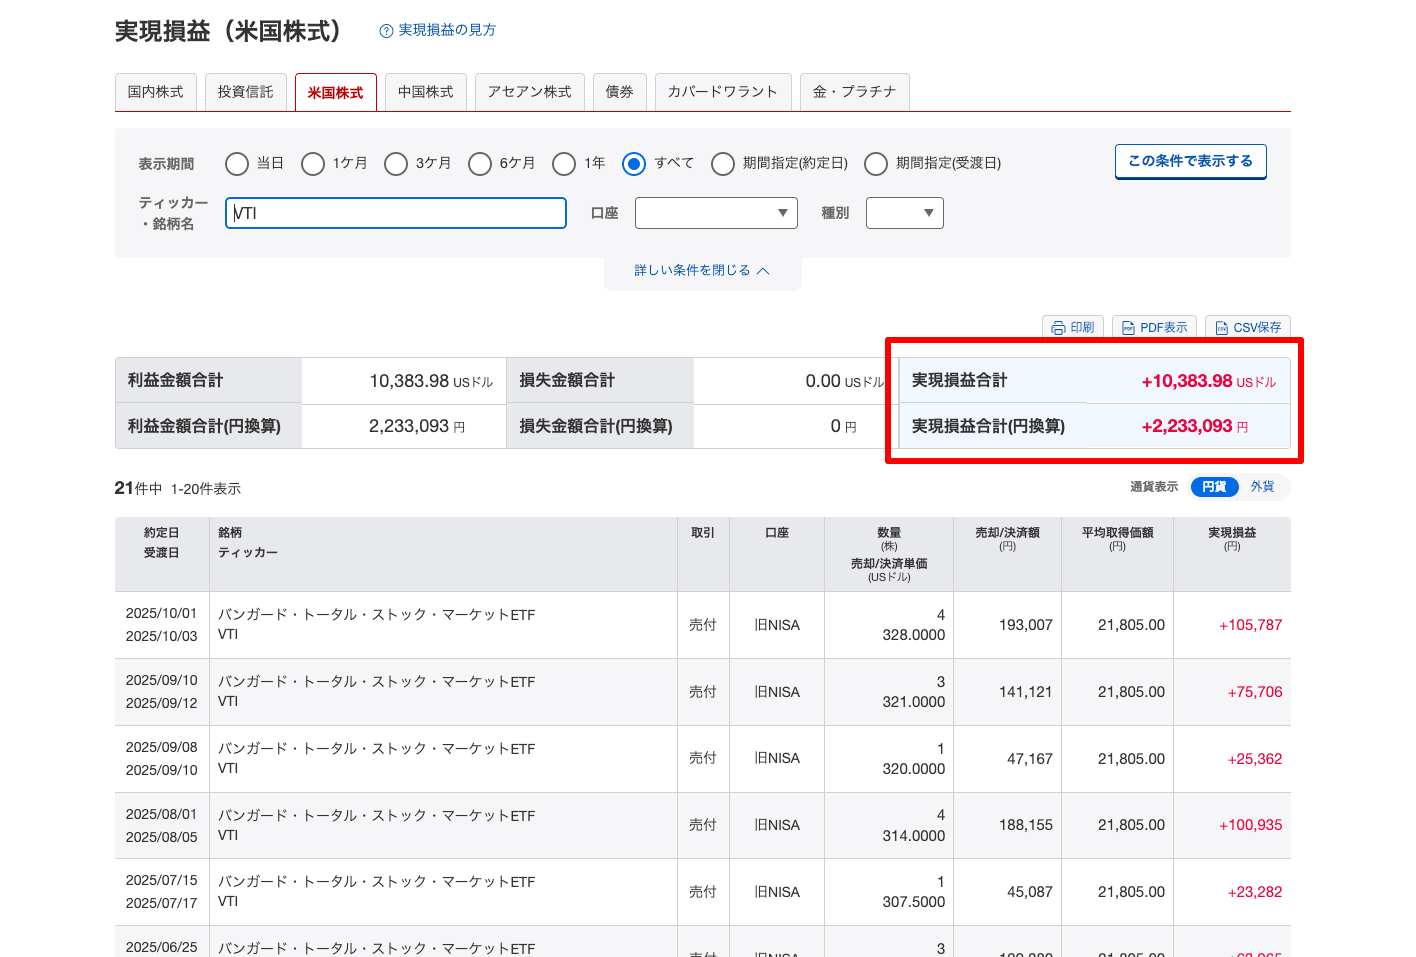The height and width of the screenshot is (957, 1416).
Task: Open the 口座 account dropdown
Action: coord(716,213)
